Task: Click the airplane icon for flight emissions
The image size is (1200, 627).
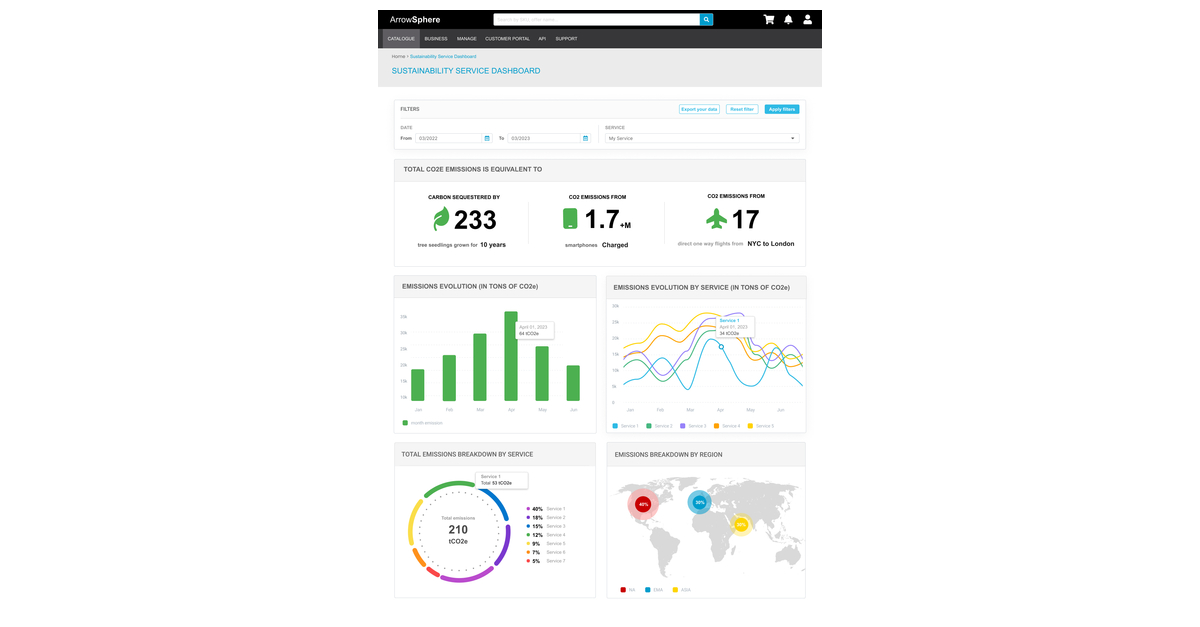Action: 715,219
